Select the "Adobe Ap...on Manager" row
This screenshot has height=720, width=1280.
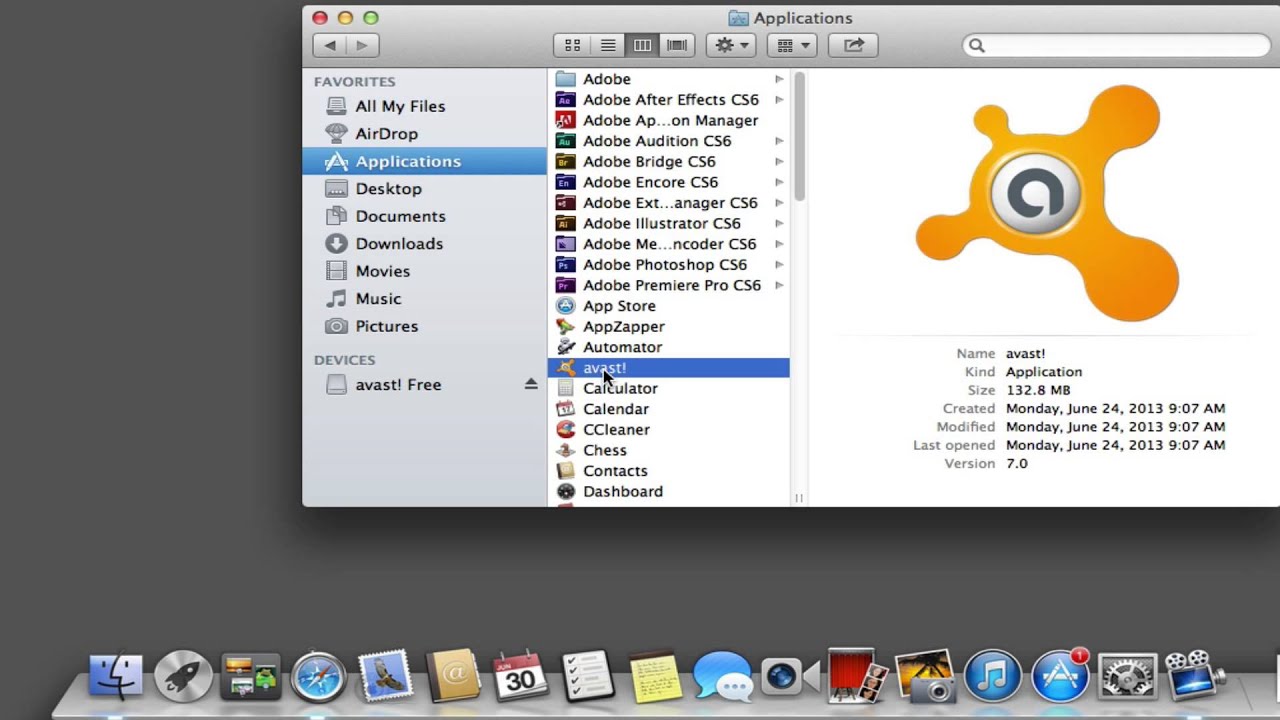[668, 120]
